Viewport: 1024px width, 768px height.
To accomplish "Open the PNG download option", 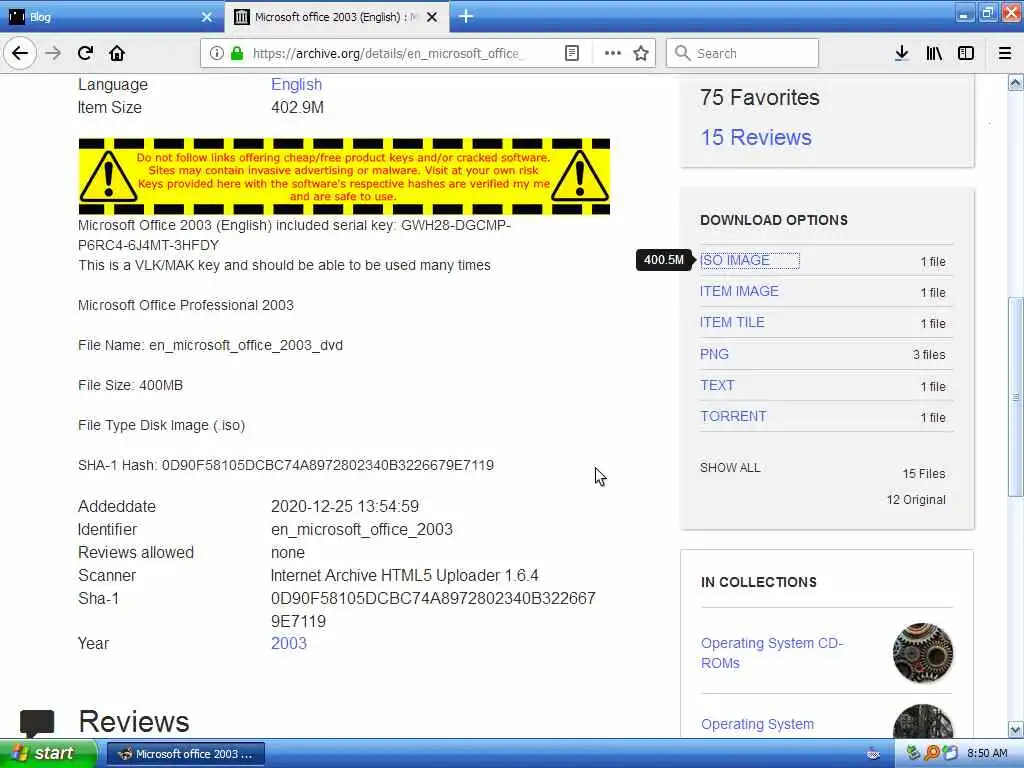I will coord(714,354).
